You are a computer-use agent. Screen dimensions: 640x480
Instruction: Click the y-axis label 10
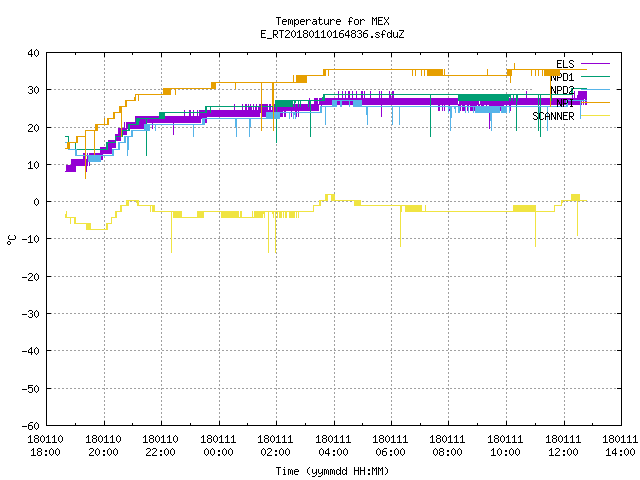click(33, 165)
